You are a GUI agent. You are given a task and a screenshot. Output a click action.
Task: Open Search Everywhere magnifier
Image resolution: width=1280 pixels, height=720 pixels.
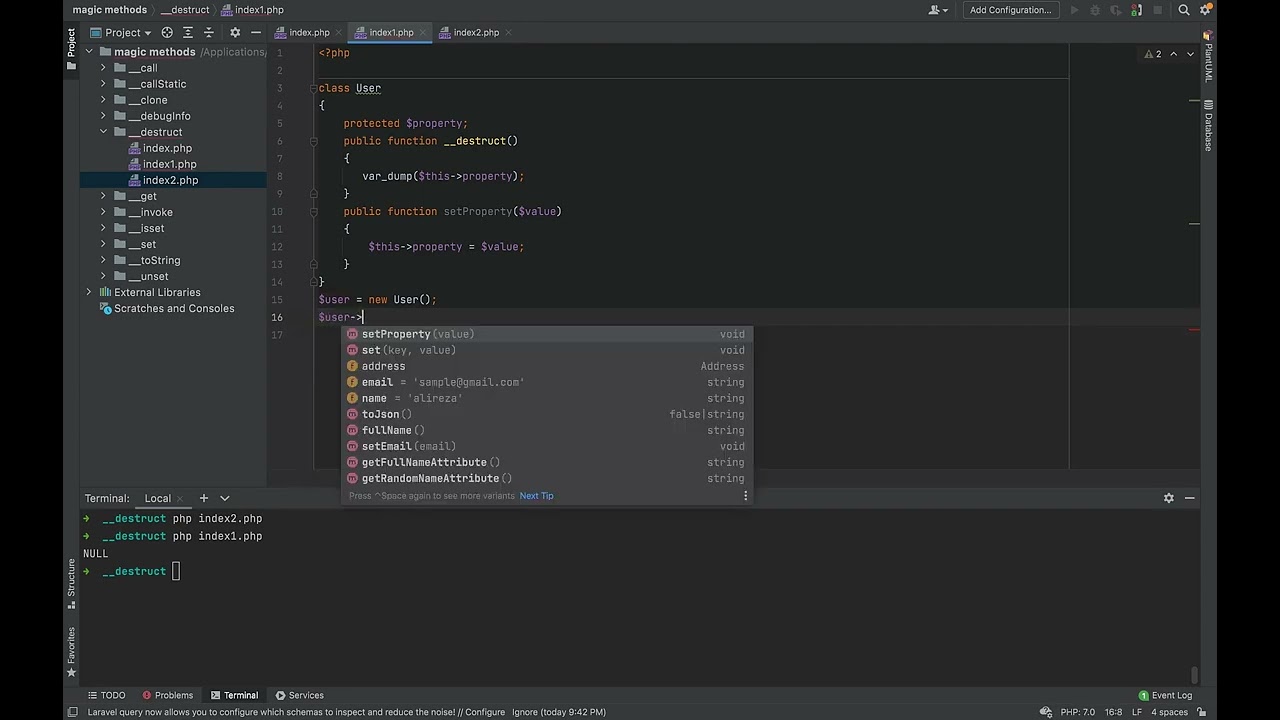(1184, 10)
